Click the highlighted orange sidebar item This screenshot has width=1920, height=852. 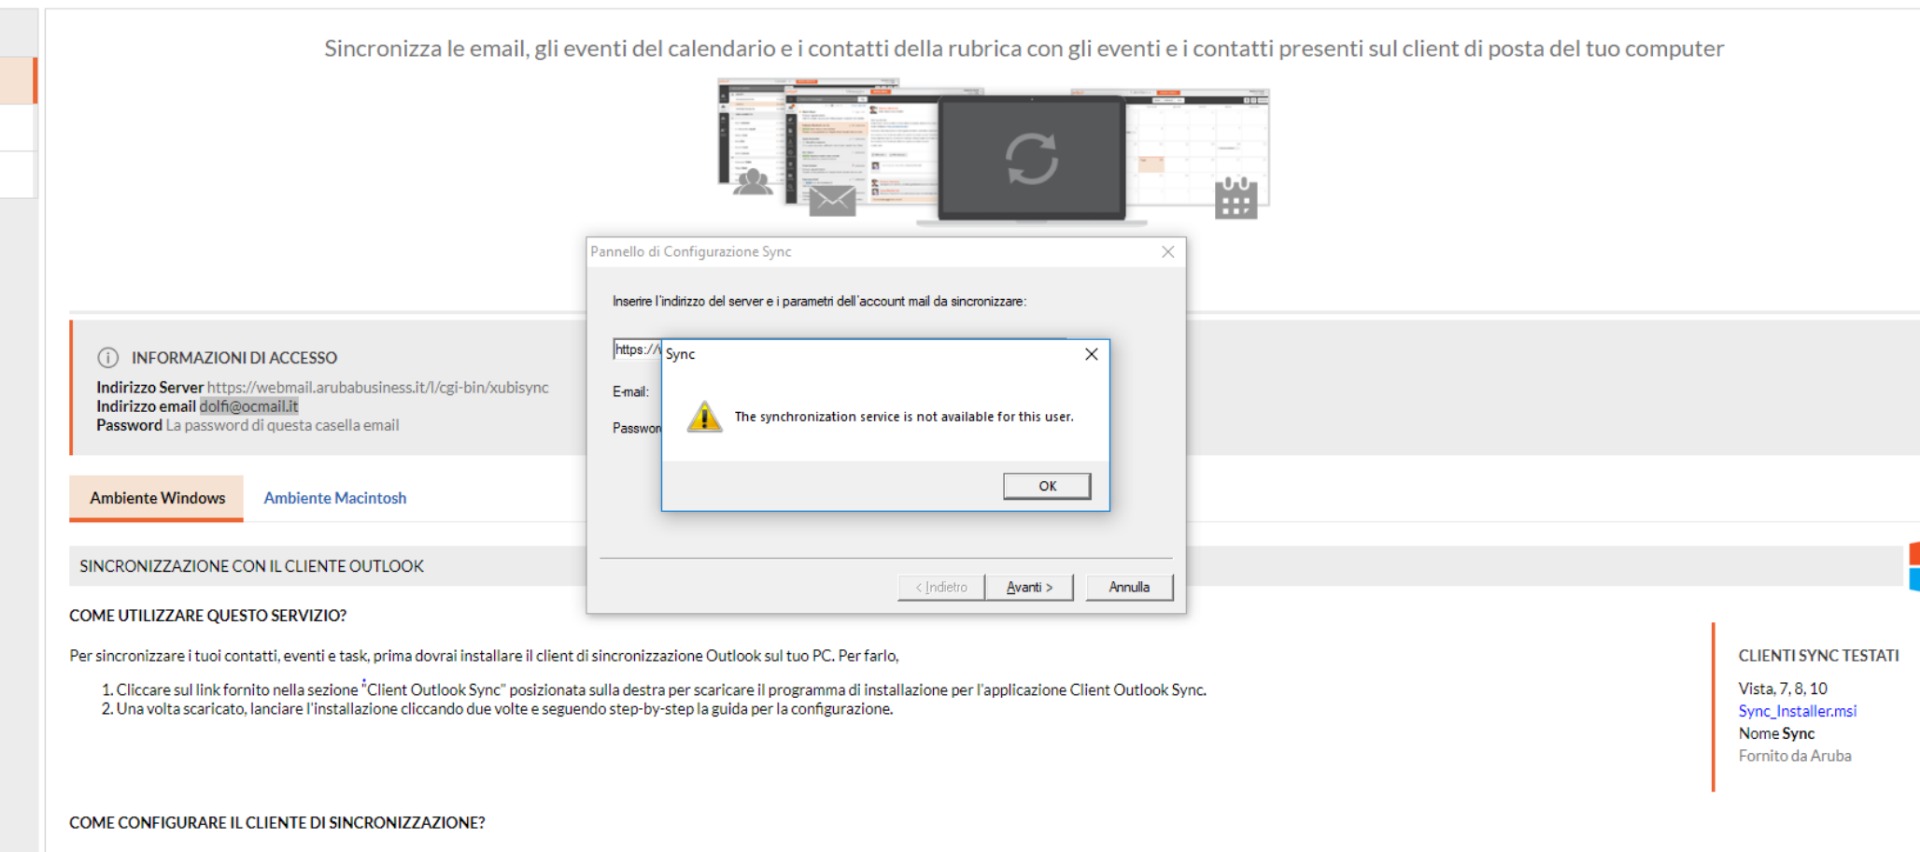(x=18, y=81)
